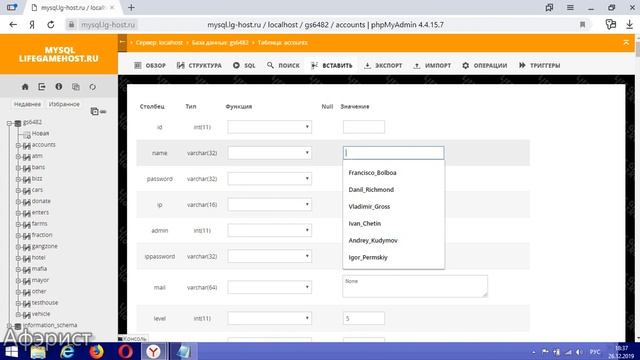Expand the accounts table node
The width and height of the screenshot is (640, 360).
pyautogui.click(x=18, y=145)
